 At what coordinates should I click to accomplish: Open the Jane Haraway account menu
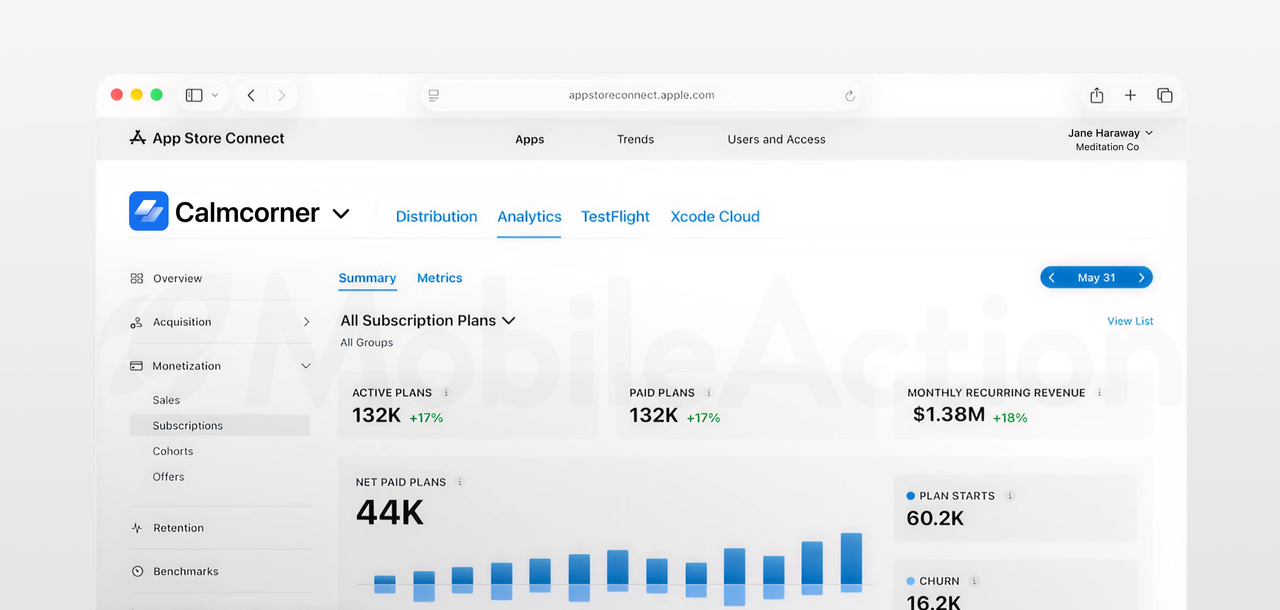point(1110,133)
